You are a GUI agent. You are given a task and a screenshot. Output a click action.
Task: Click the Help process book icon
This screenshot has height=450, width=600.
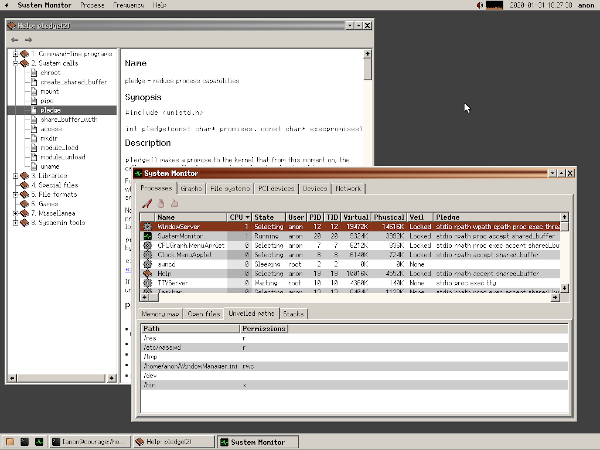[148, 274]
